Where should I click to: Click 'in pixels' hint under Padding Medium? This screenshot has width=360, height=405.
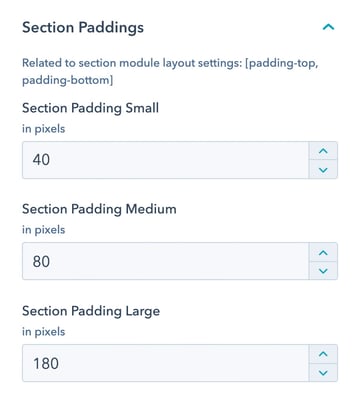pyautogui.click(x=44, y=230)
